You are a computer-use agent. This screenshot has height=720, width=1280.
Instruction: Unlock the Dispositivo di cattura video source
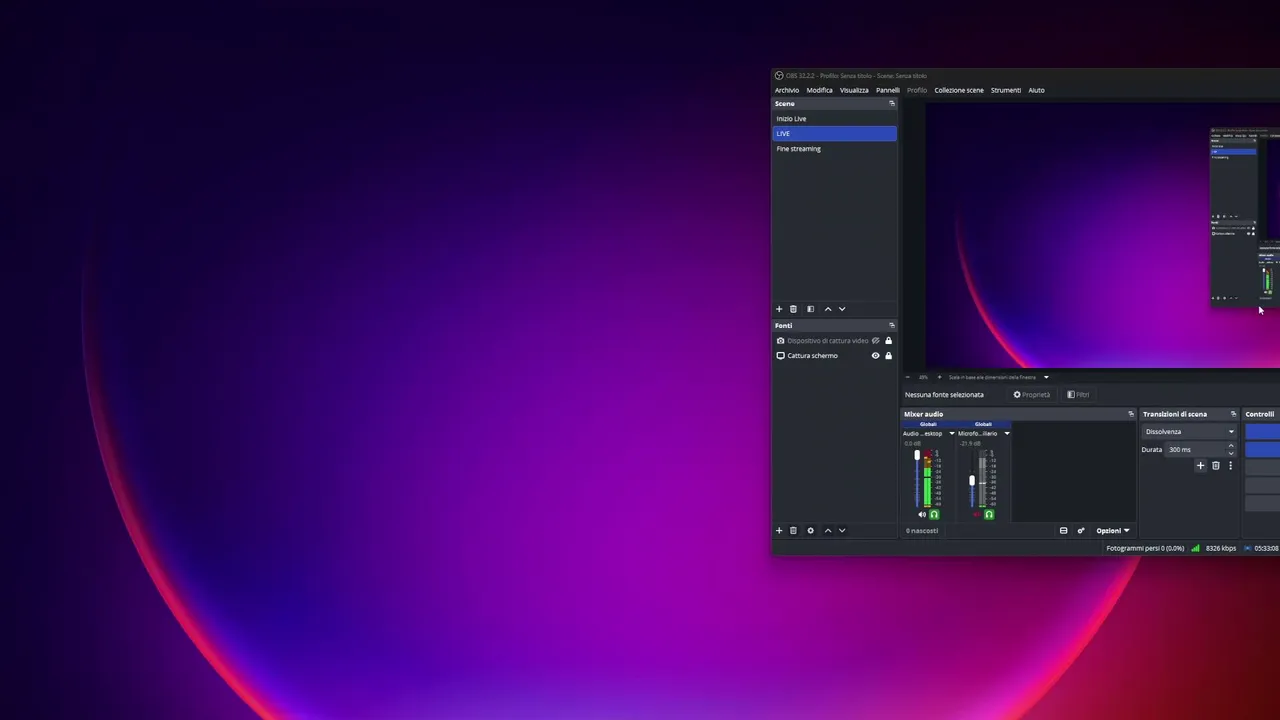[888, 341]
